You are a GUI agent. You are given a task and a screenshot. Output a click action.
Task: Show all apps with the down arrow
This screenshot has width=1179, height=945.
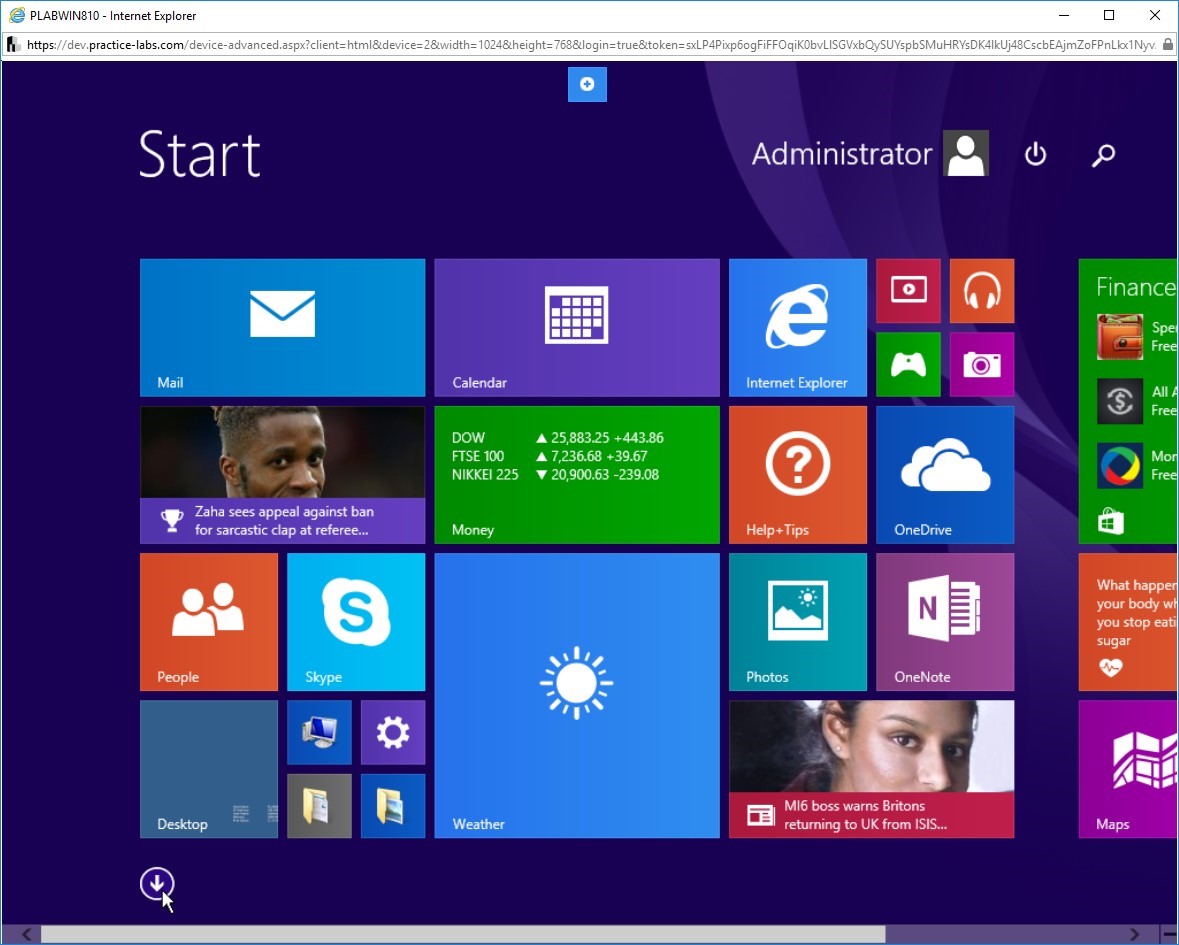point(156,883)
